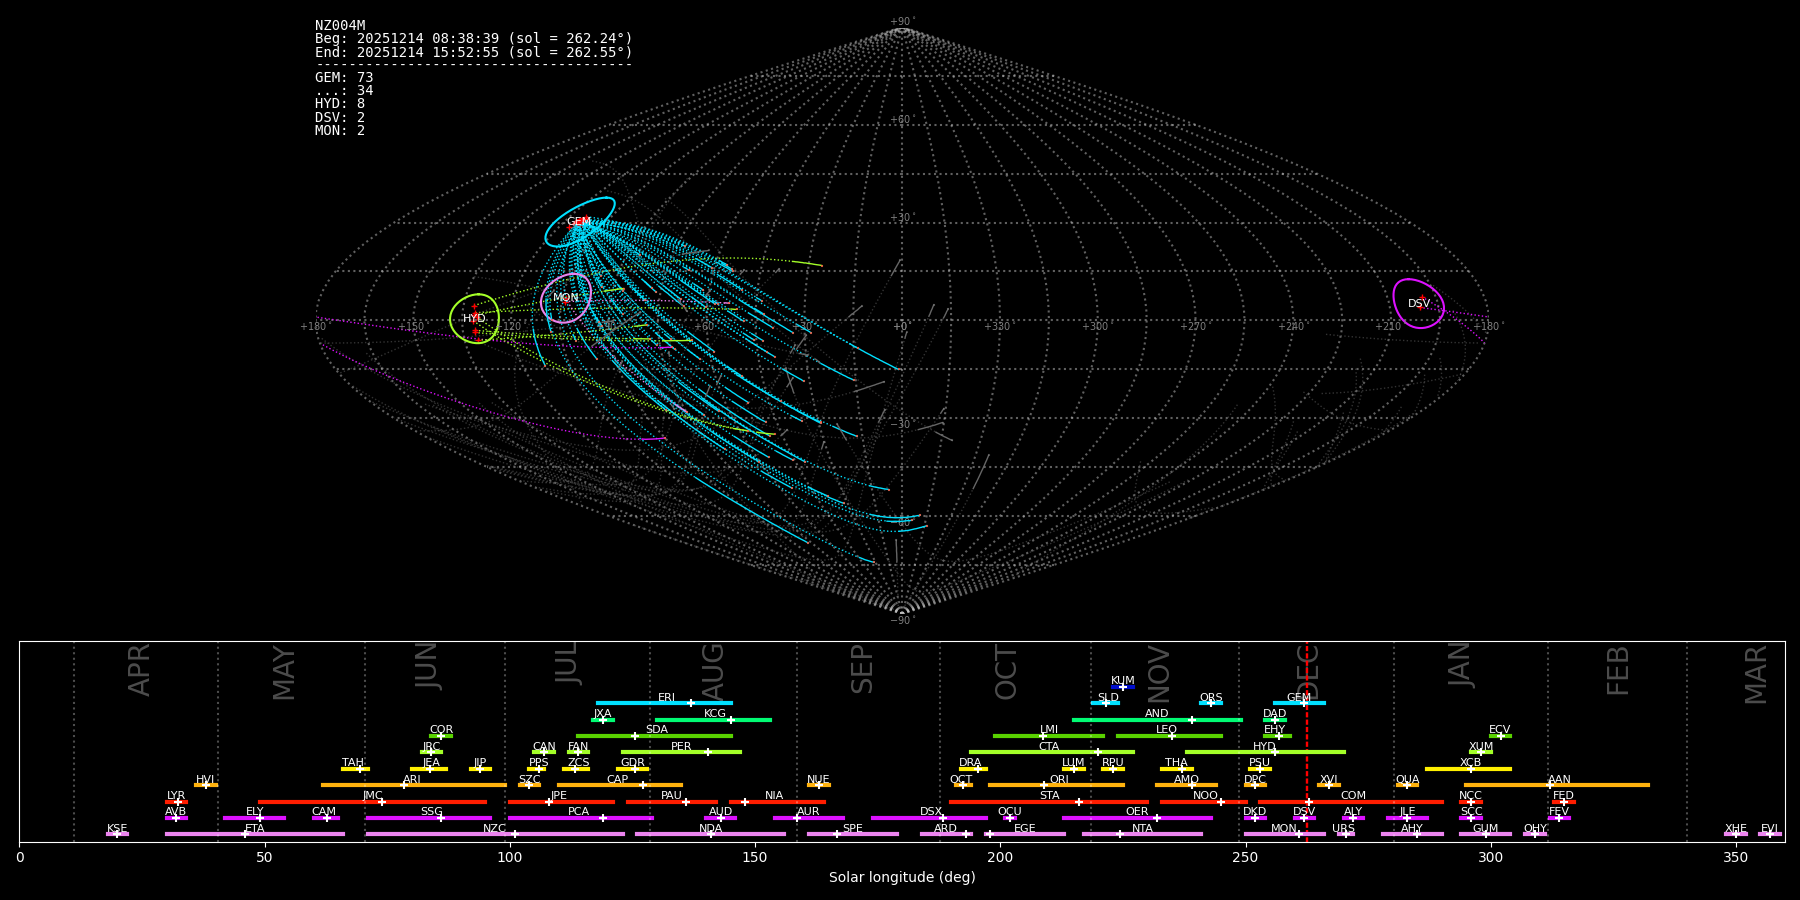This screenshot has width=1800, height=900.
Task: Select the DSV radiant label in the magenta ellipse
Action: point(1419,304)
